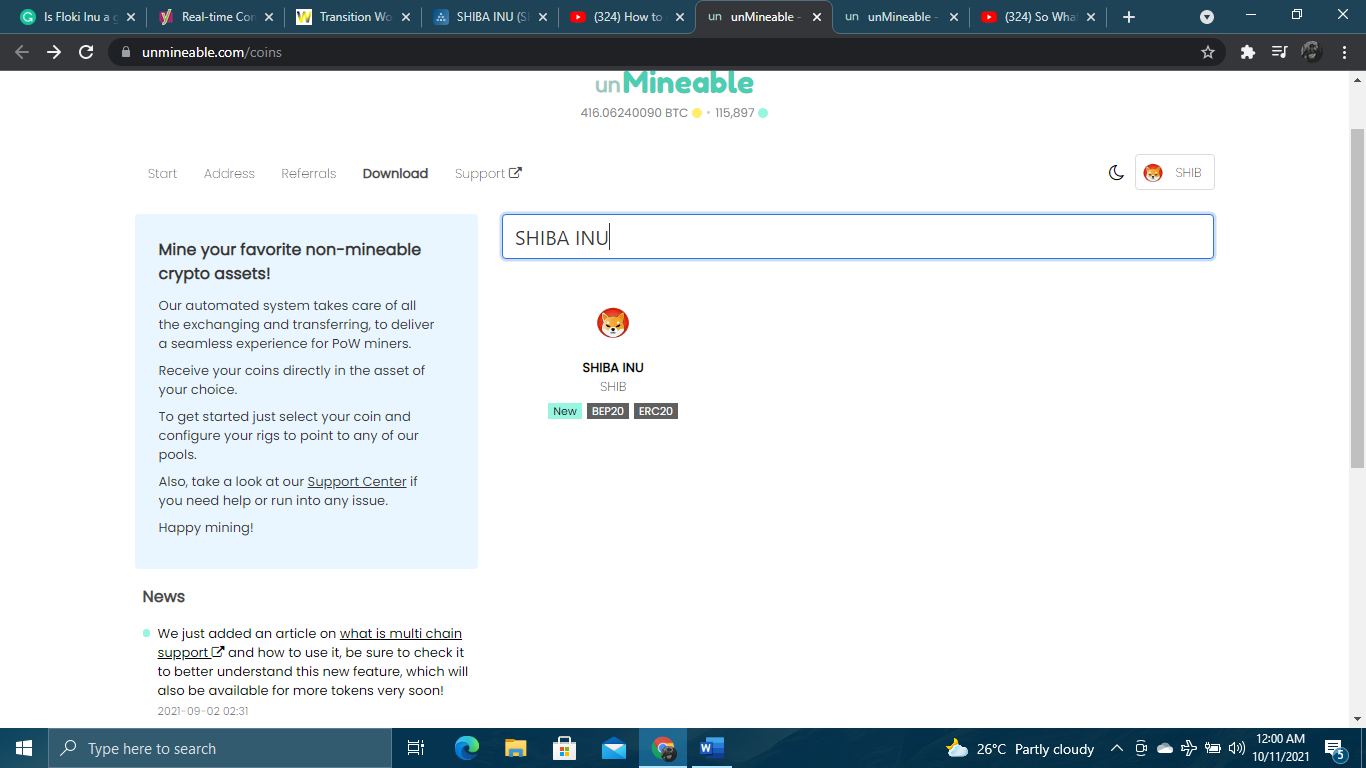Click the BEP20 network badge
1366x768 pixels.
[607, 411]
